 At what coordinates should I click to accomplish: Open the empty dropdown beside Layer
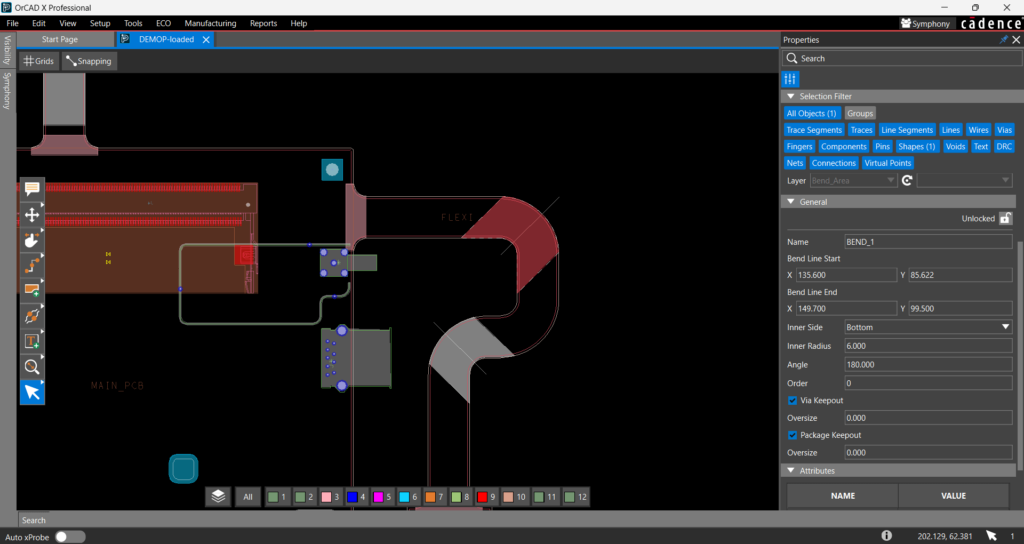(x=965, y=180)
